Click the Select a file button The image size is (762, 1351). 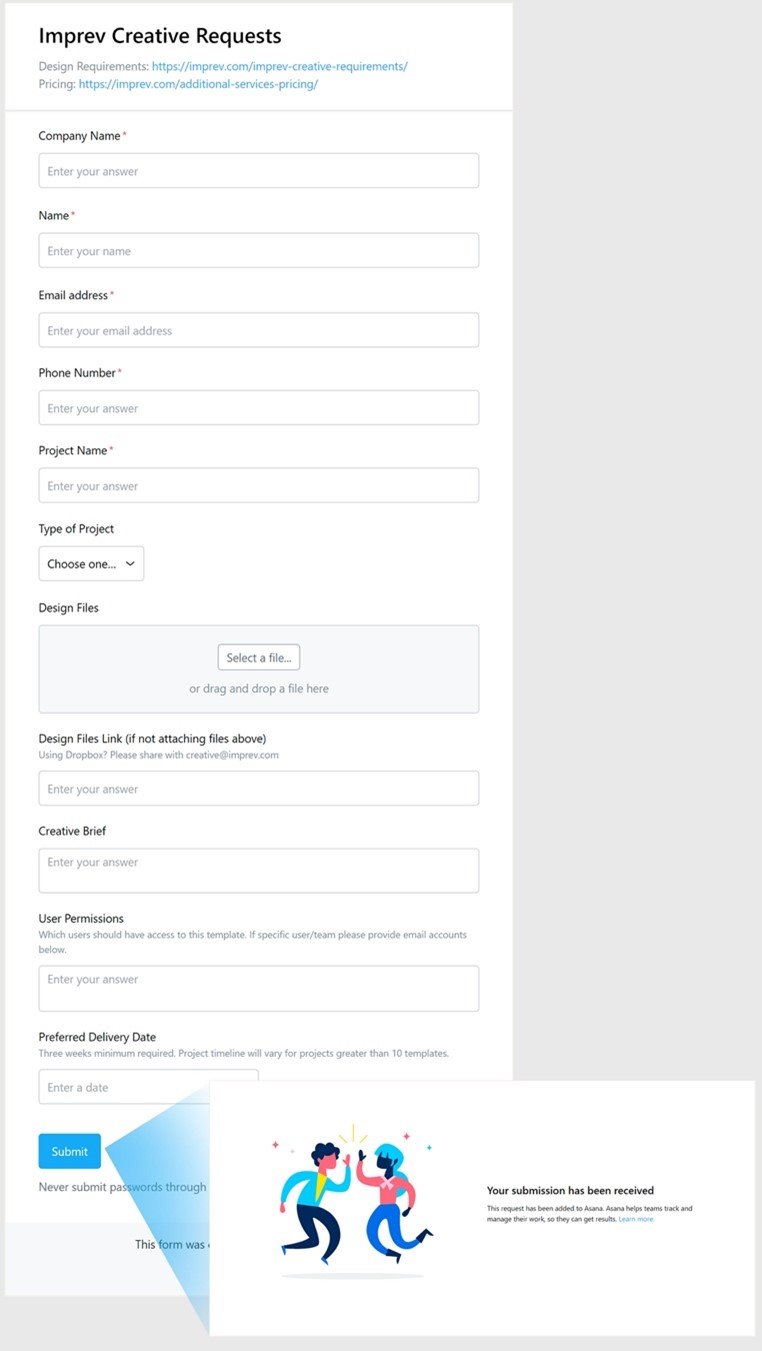click(259, 658)
